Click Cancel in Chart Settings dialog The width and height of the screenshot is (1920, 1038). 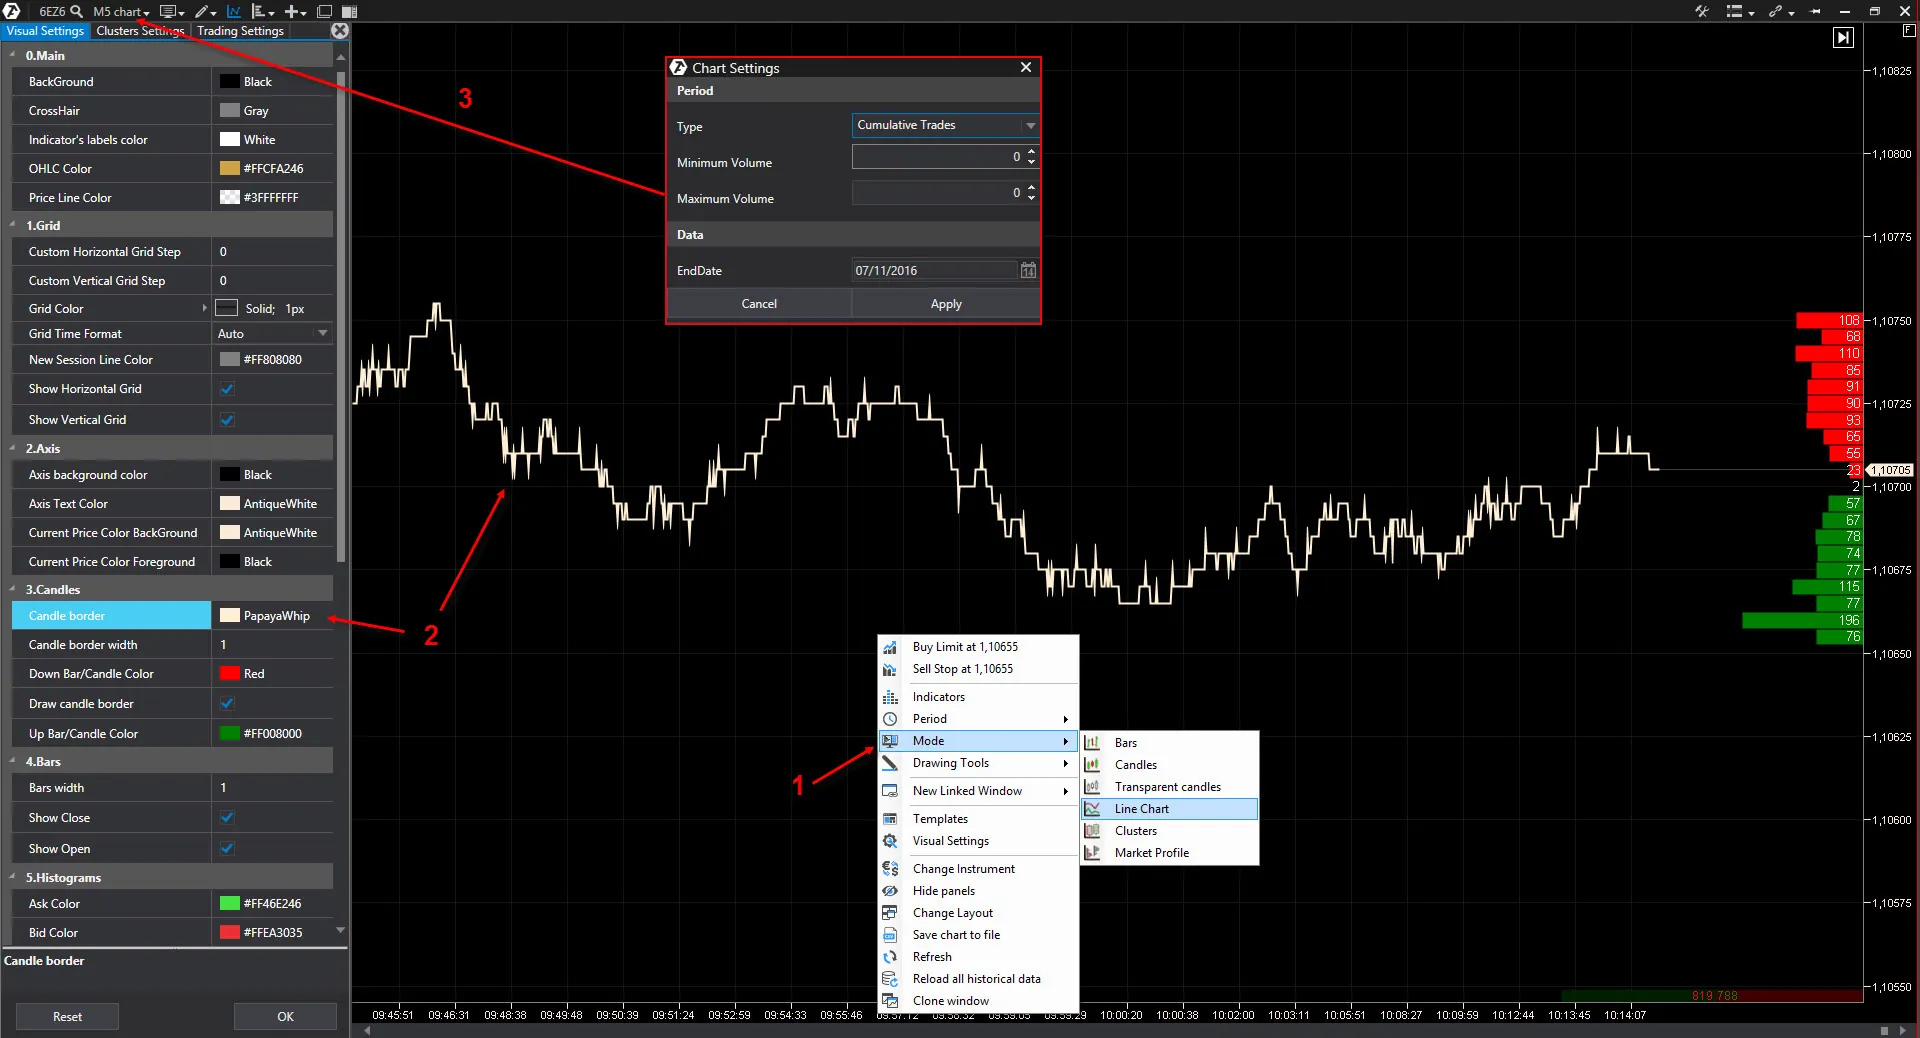tap(759, 304)
